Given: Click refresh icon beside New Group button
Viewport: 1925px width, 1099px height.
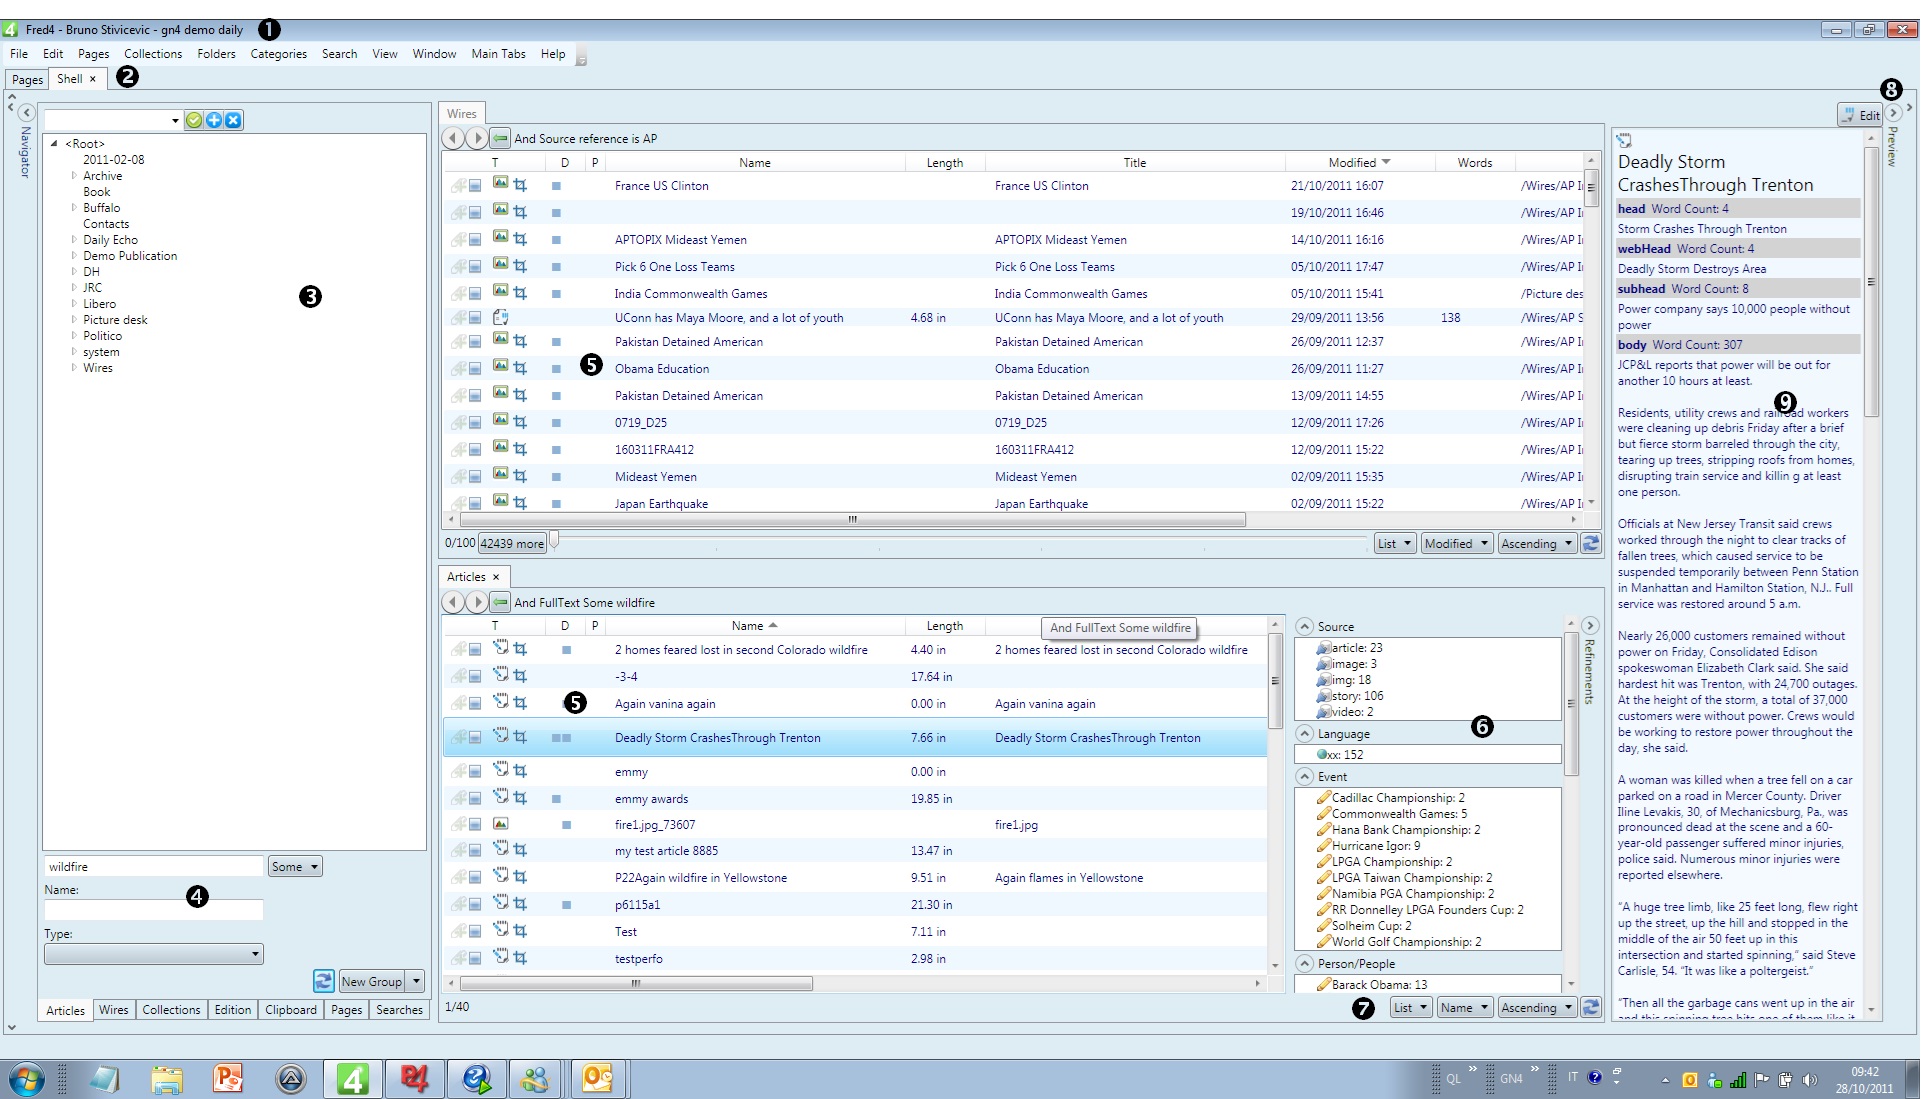Looking at the screenshot, I should (323, 981).
